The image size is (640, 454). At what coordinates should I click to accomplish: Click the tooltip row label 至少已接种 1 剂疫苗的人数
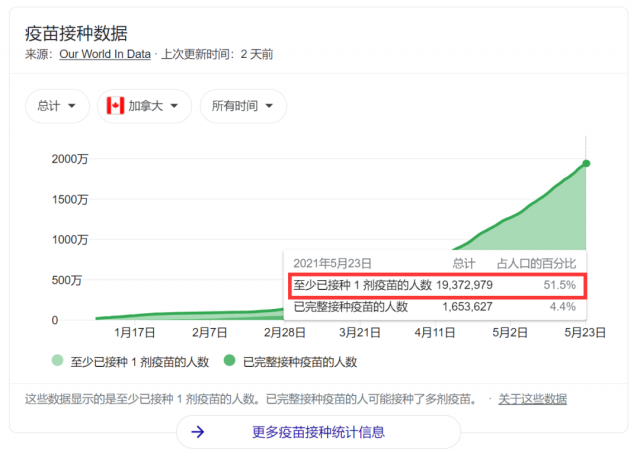(x=362, y=285)
